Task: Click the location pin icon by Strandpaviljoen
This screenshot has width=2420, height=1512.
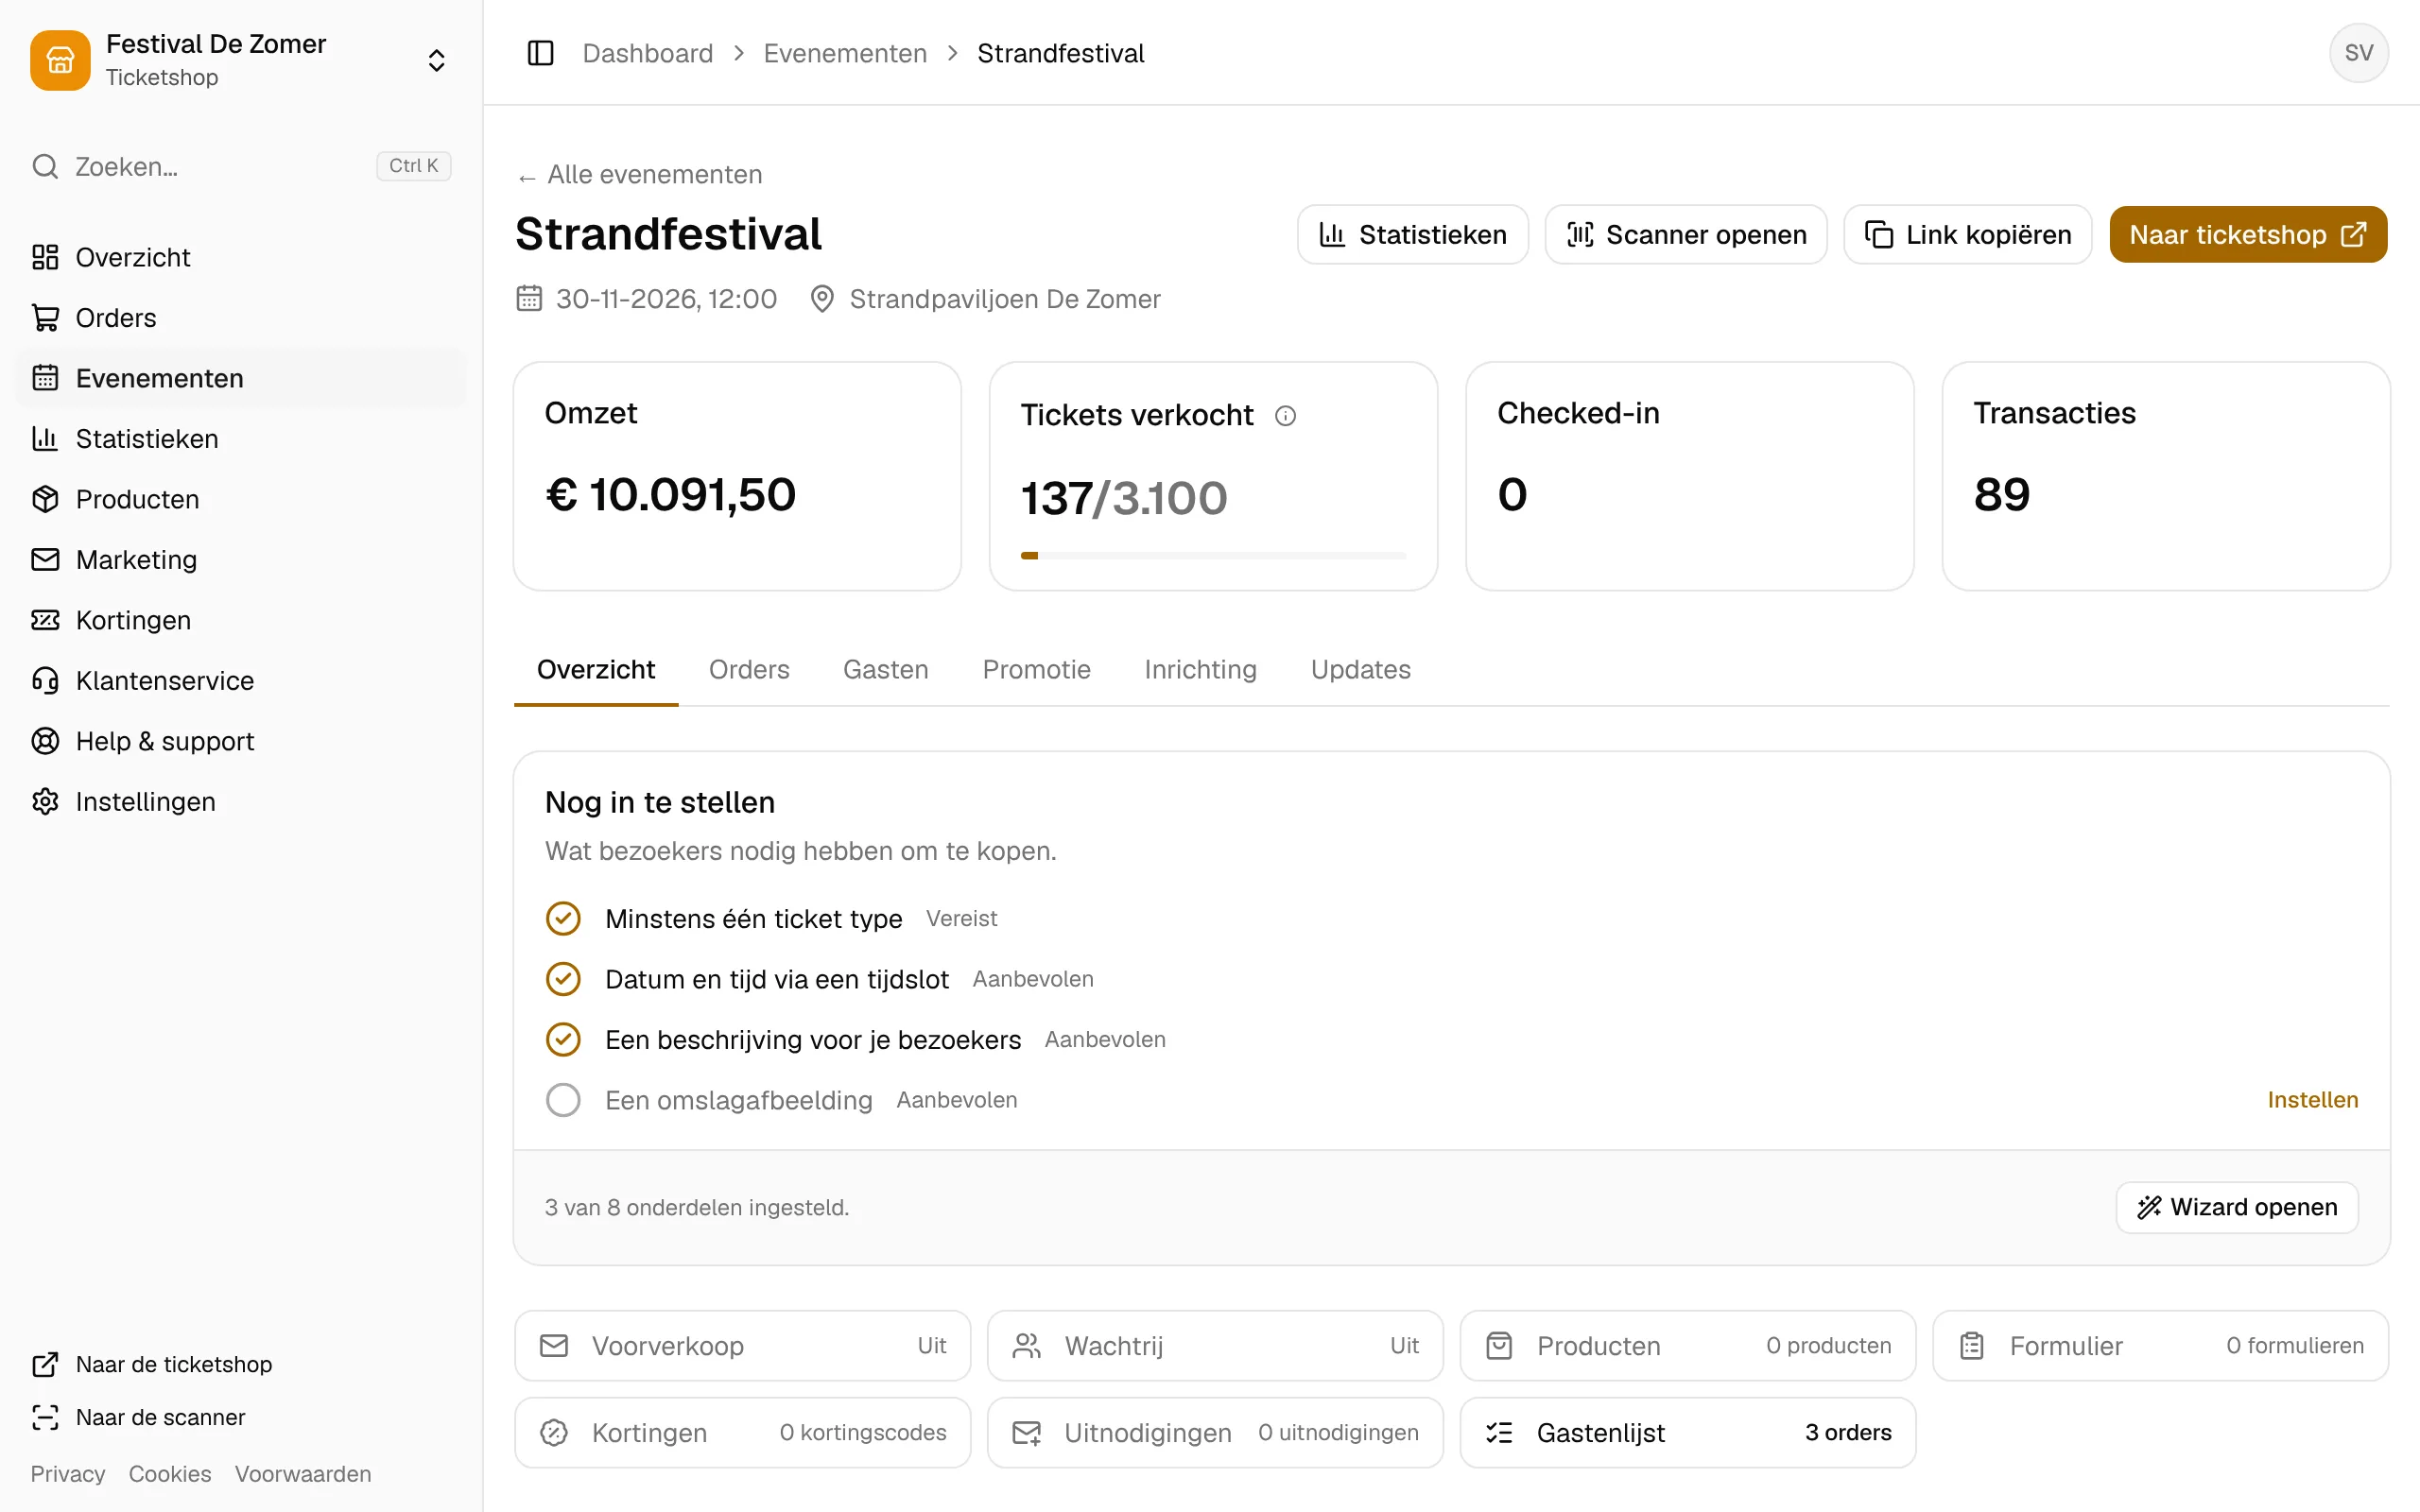Action: (822, 299)
